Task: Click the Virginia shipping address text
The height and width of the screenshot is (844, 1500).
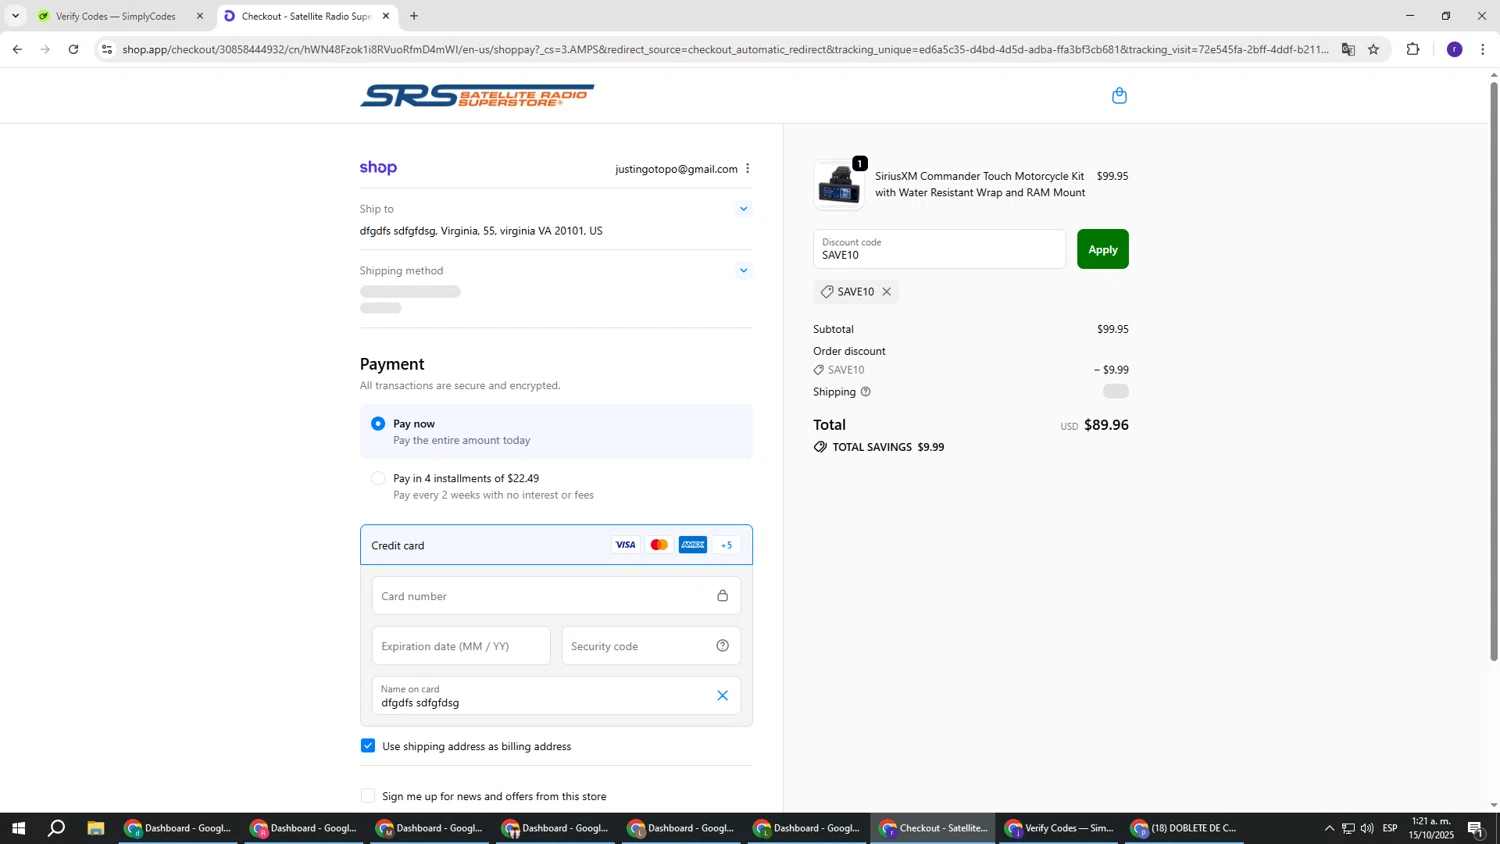Action: coord(481,231)
